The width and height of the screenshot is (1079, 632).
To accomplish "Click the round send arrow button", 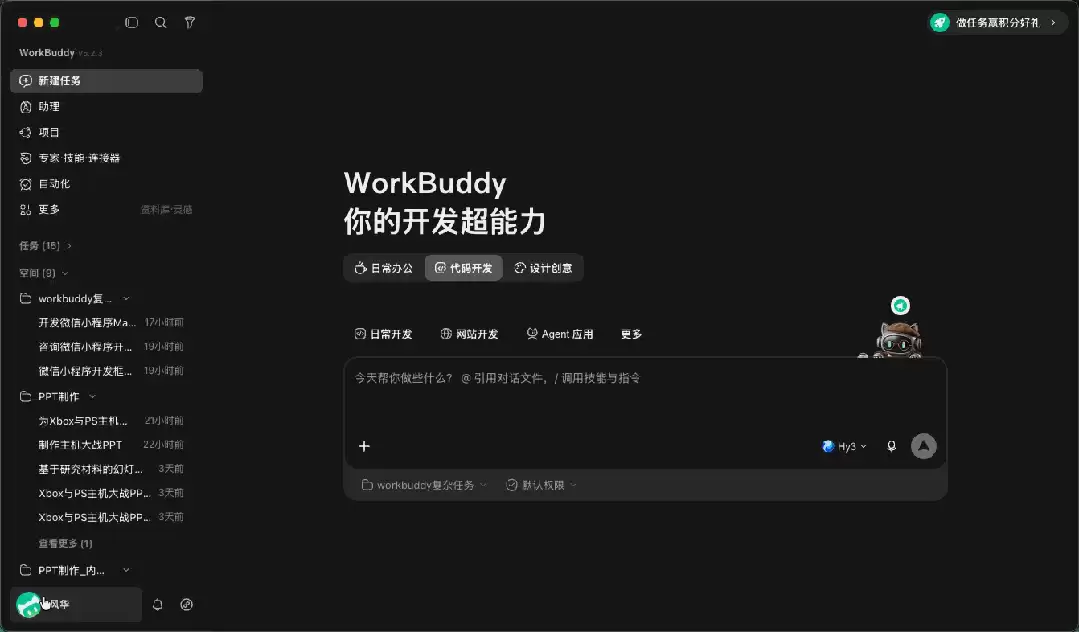I will point(923,446).
